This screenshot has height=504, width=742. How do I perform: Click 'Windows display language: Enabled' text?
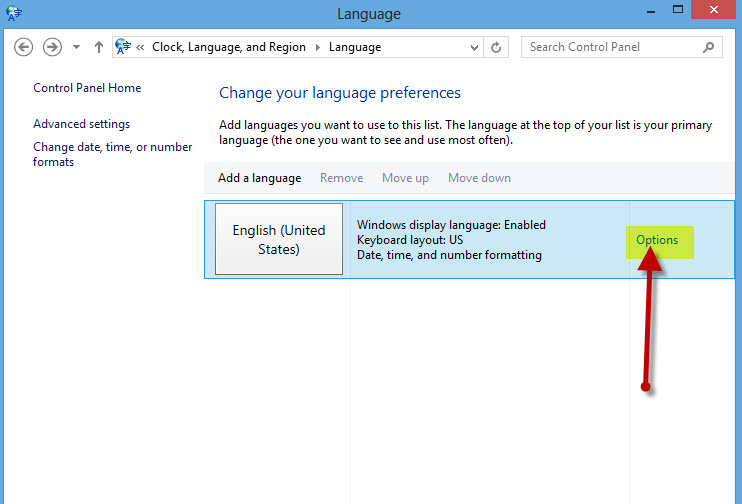point(451,225)
